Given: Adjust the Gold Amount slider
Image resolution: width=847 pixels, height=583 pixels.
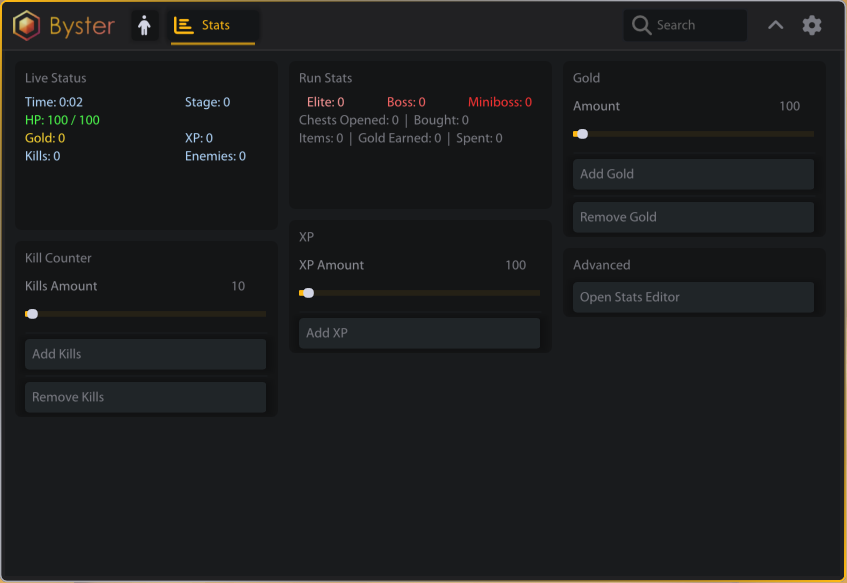Looking at the screenshot, I should [693, 134].
